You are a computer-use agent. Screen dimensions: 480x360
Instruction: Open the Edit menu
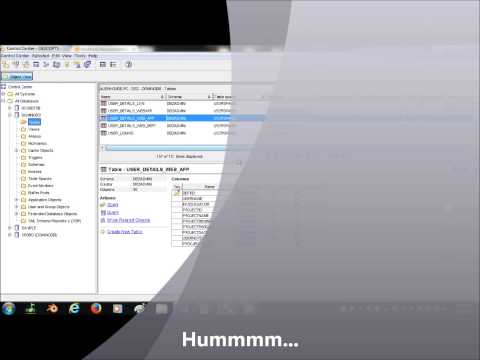56,56
